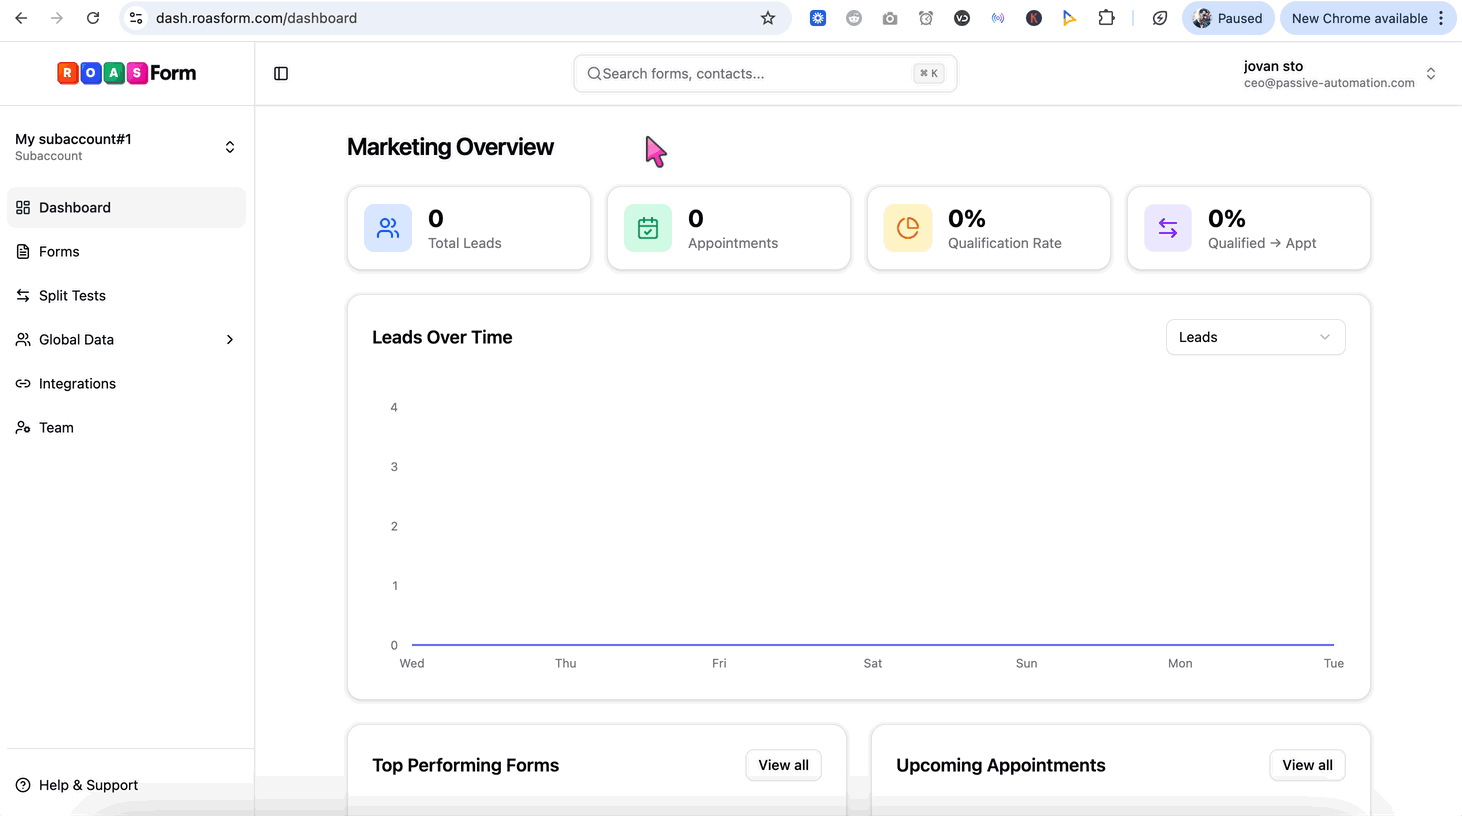The width and height of the screenshot is (1462, 816).
Task: Toggle the sidebar collapse icon
Action: click(x=281, y=73)
